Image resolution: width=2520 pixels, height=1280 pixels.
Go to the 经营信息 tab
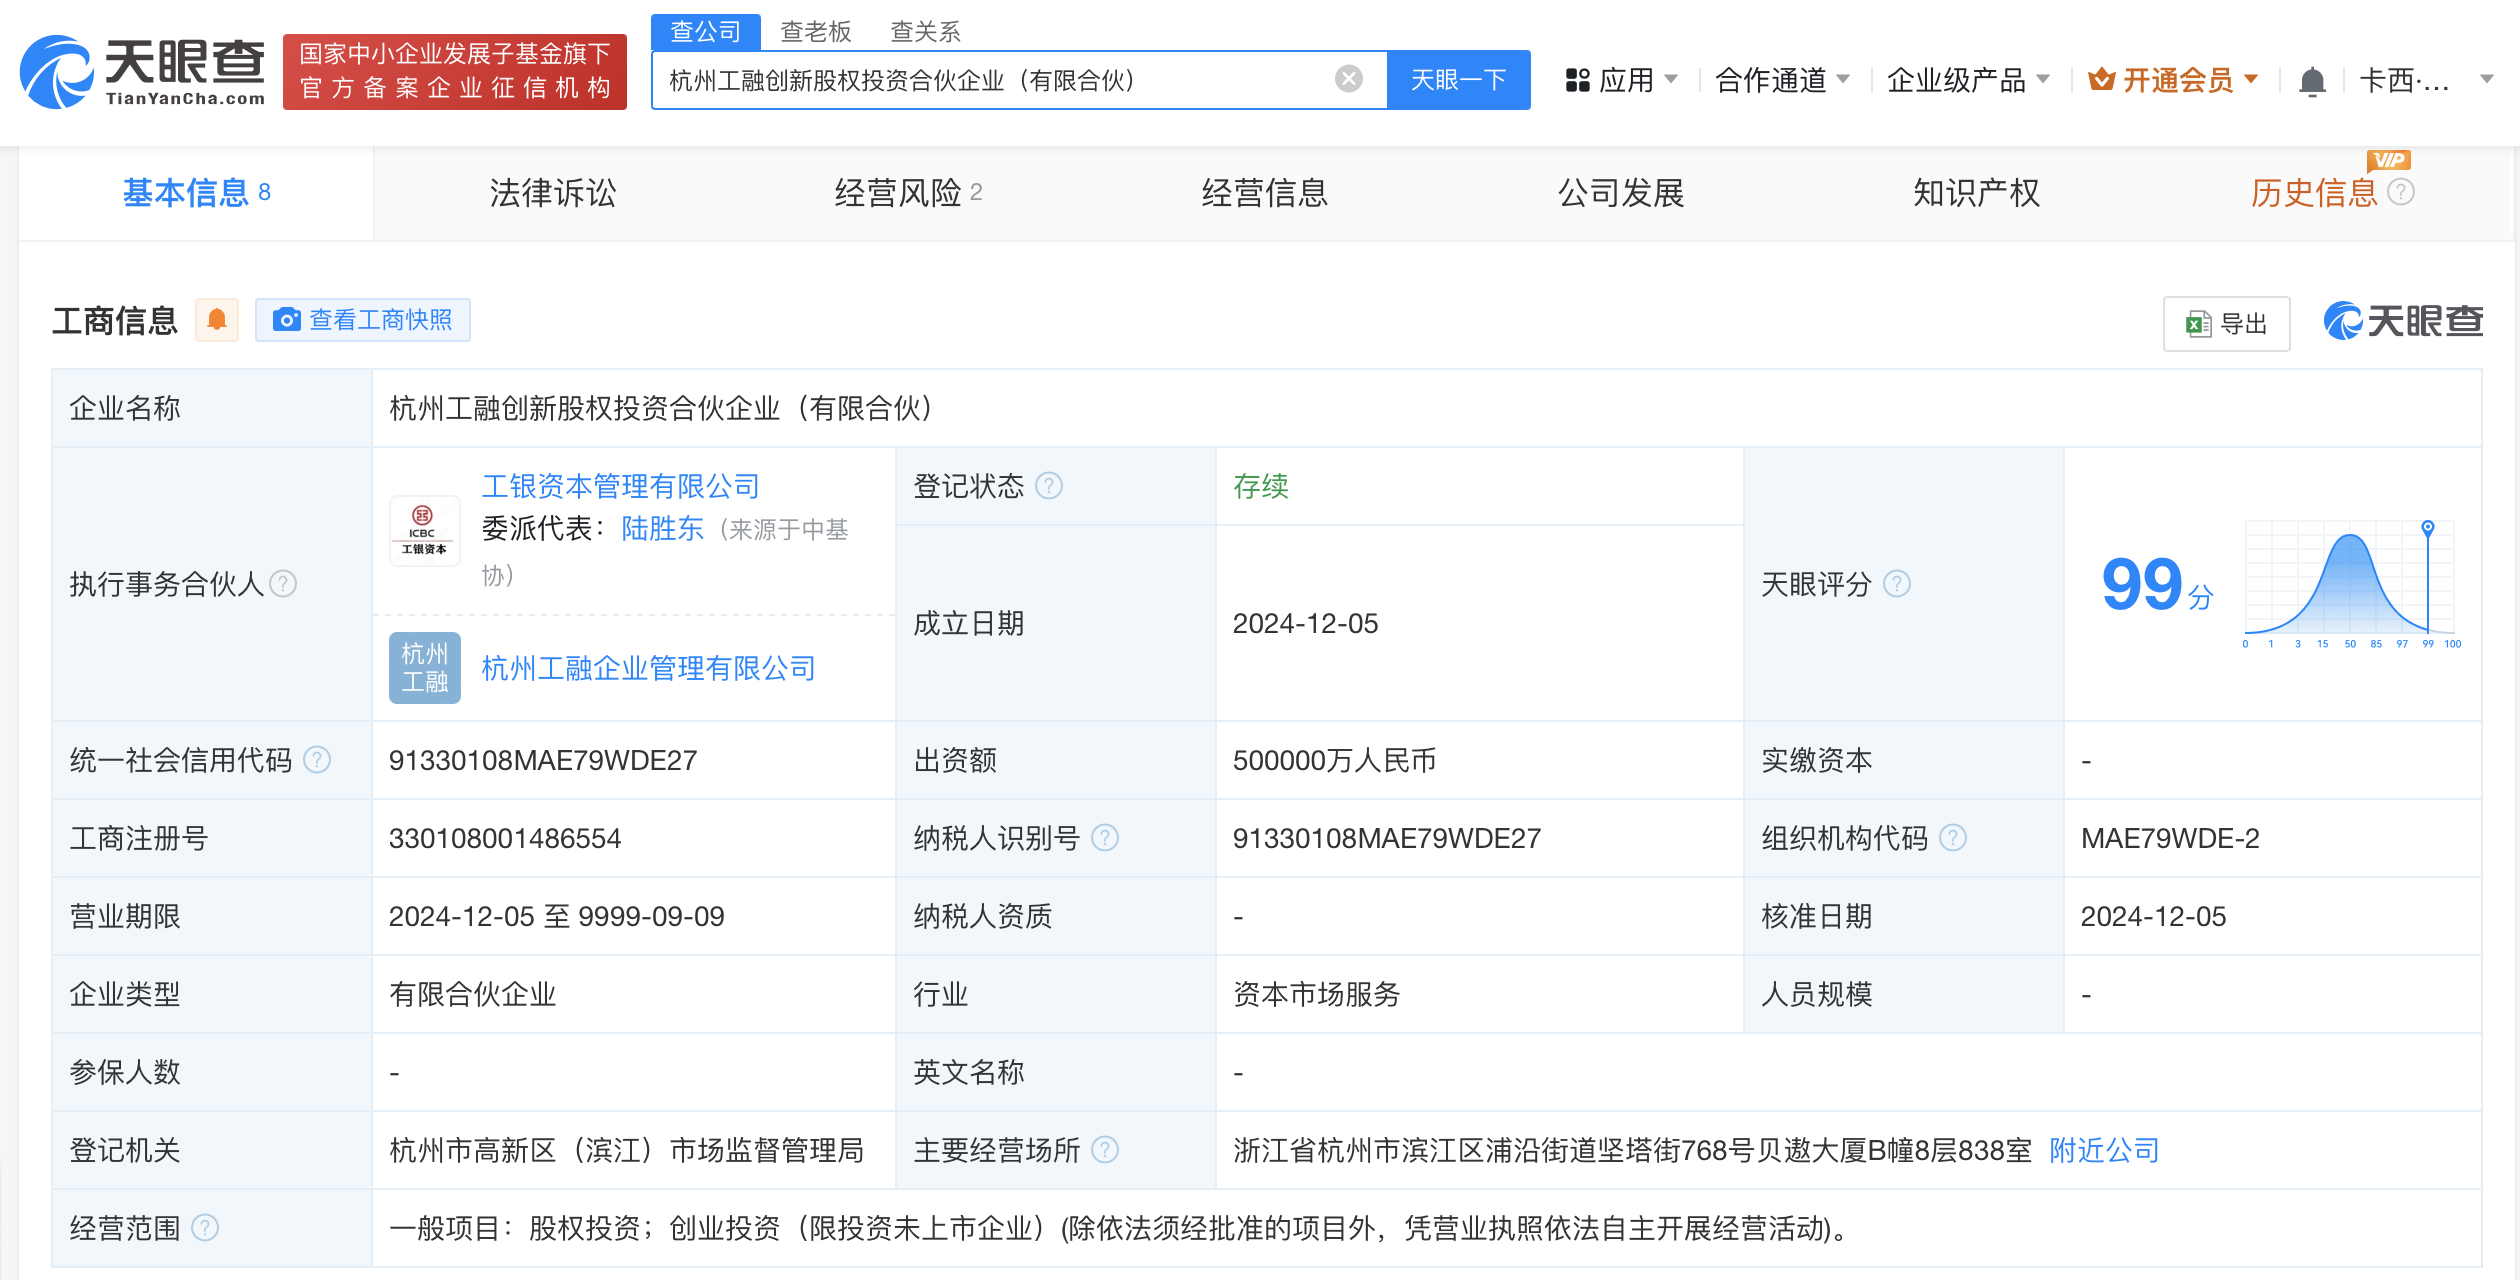1264,192
